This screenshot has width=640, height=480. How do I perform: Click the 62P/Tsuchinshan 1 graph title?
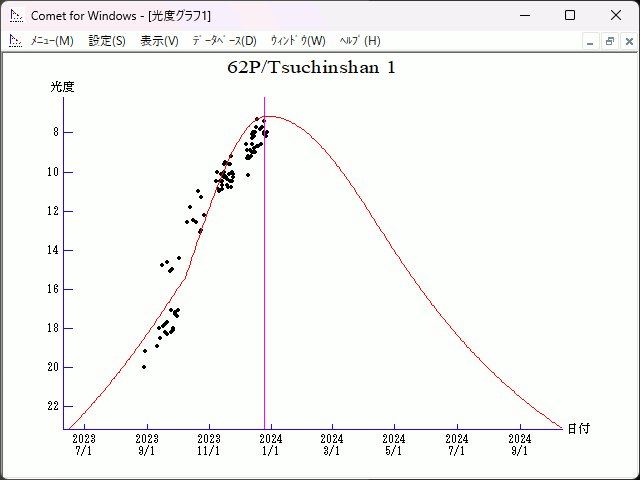coord(318,68)
